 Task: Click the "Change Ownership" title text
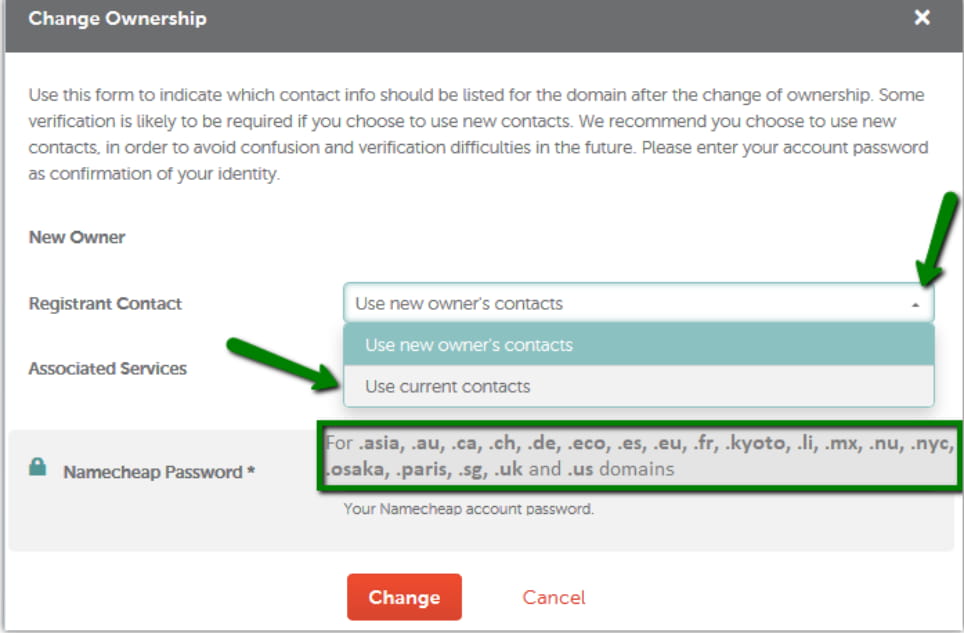pyautogui.click(x=116, y=18)
